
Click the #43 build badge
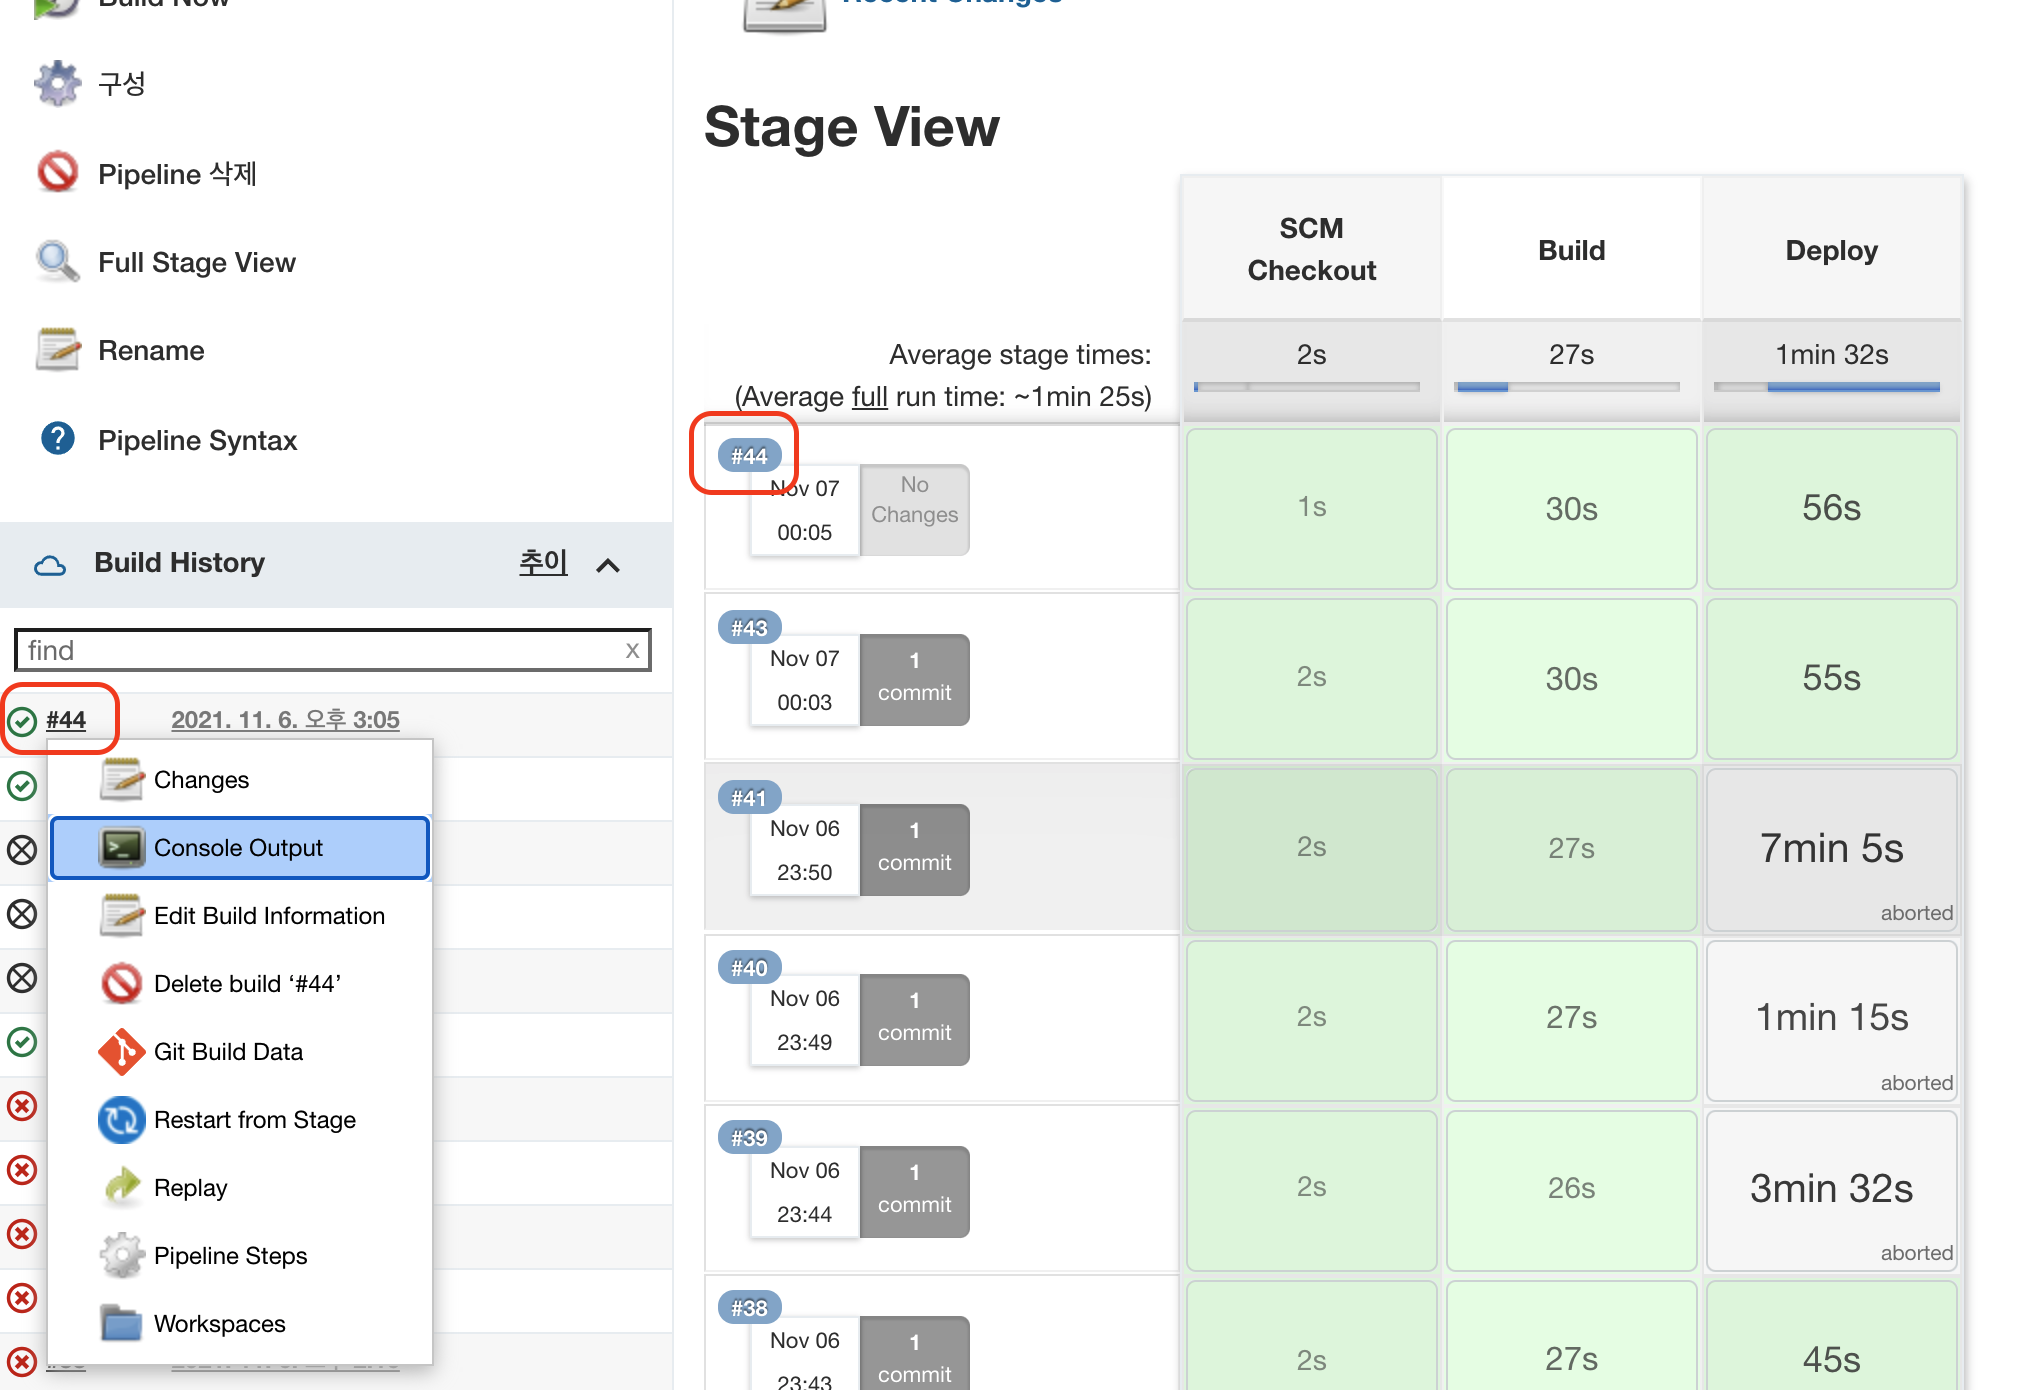(x=749, y=628)
